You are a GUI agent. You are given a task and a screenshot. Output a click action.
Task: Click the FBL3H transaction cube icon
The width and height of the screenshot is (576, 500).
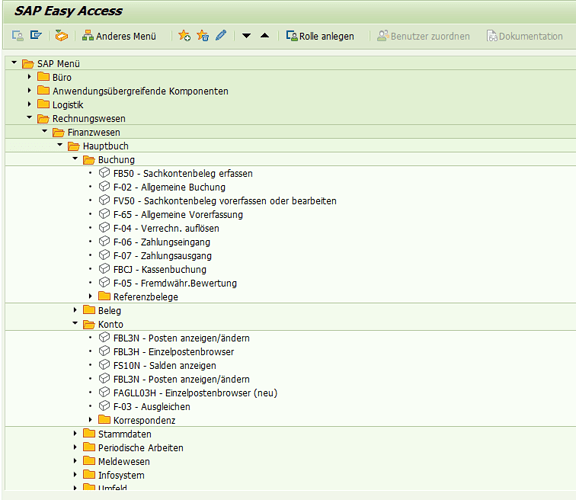[104, 351]
